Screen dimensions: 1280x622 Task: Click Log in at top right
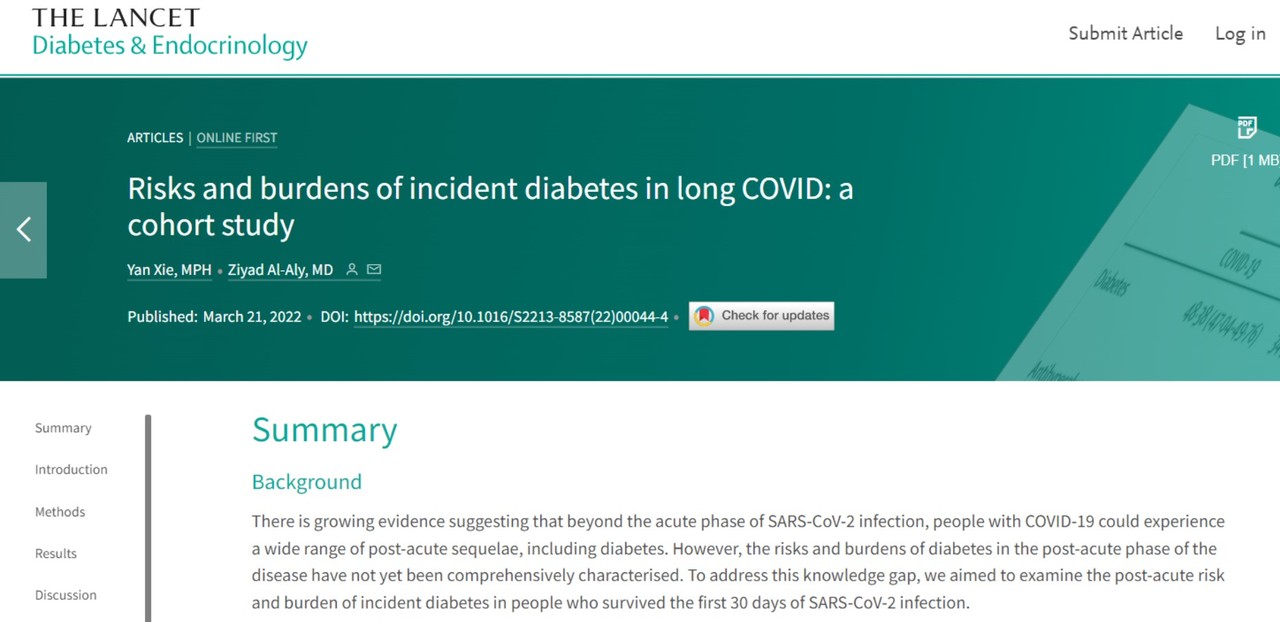1240,33
